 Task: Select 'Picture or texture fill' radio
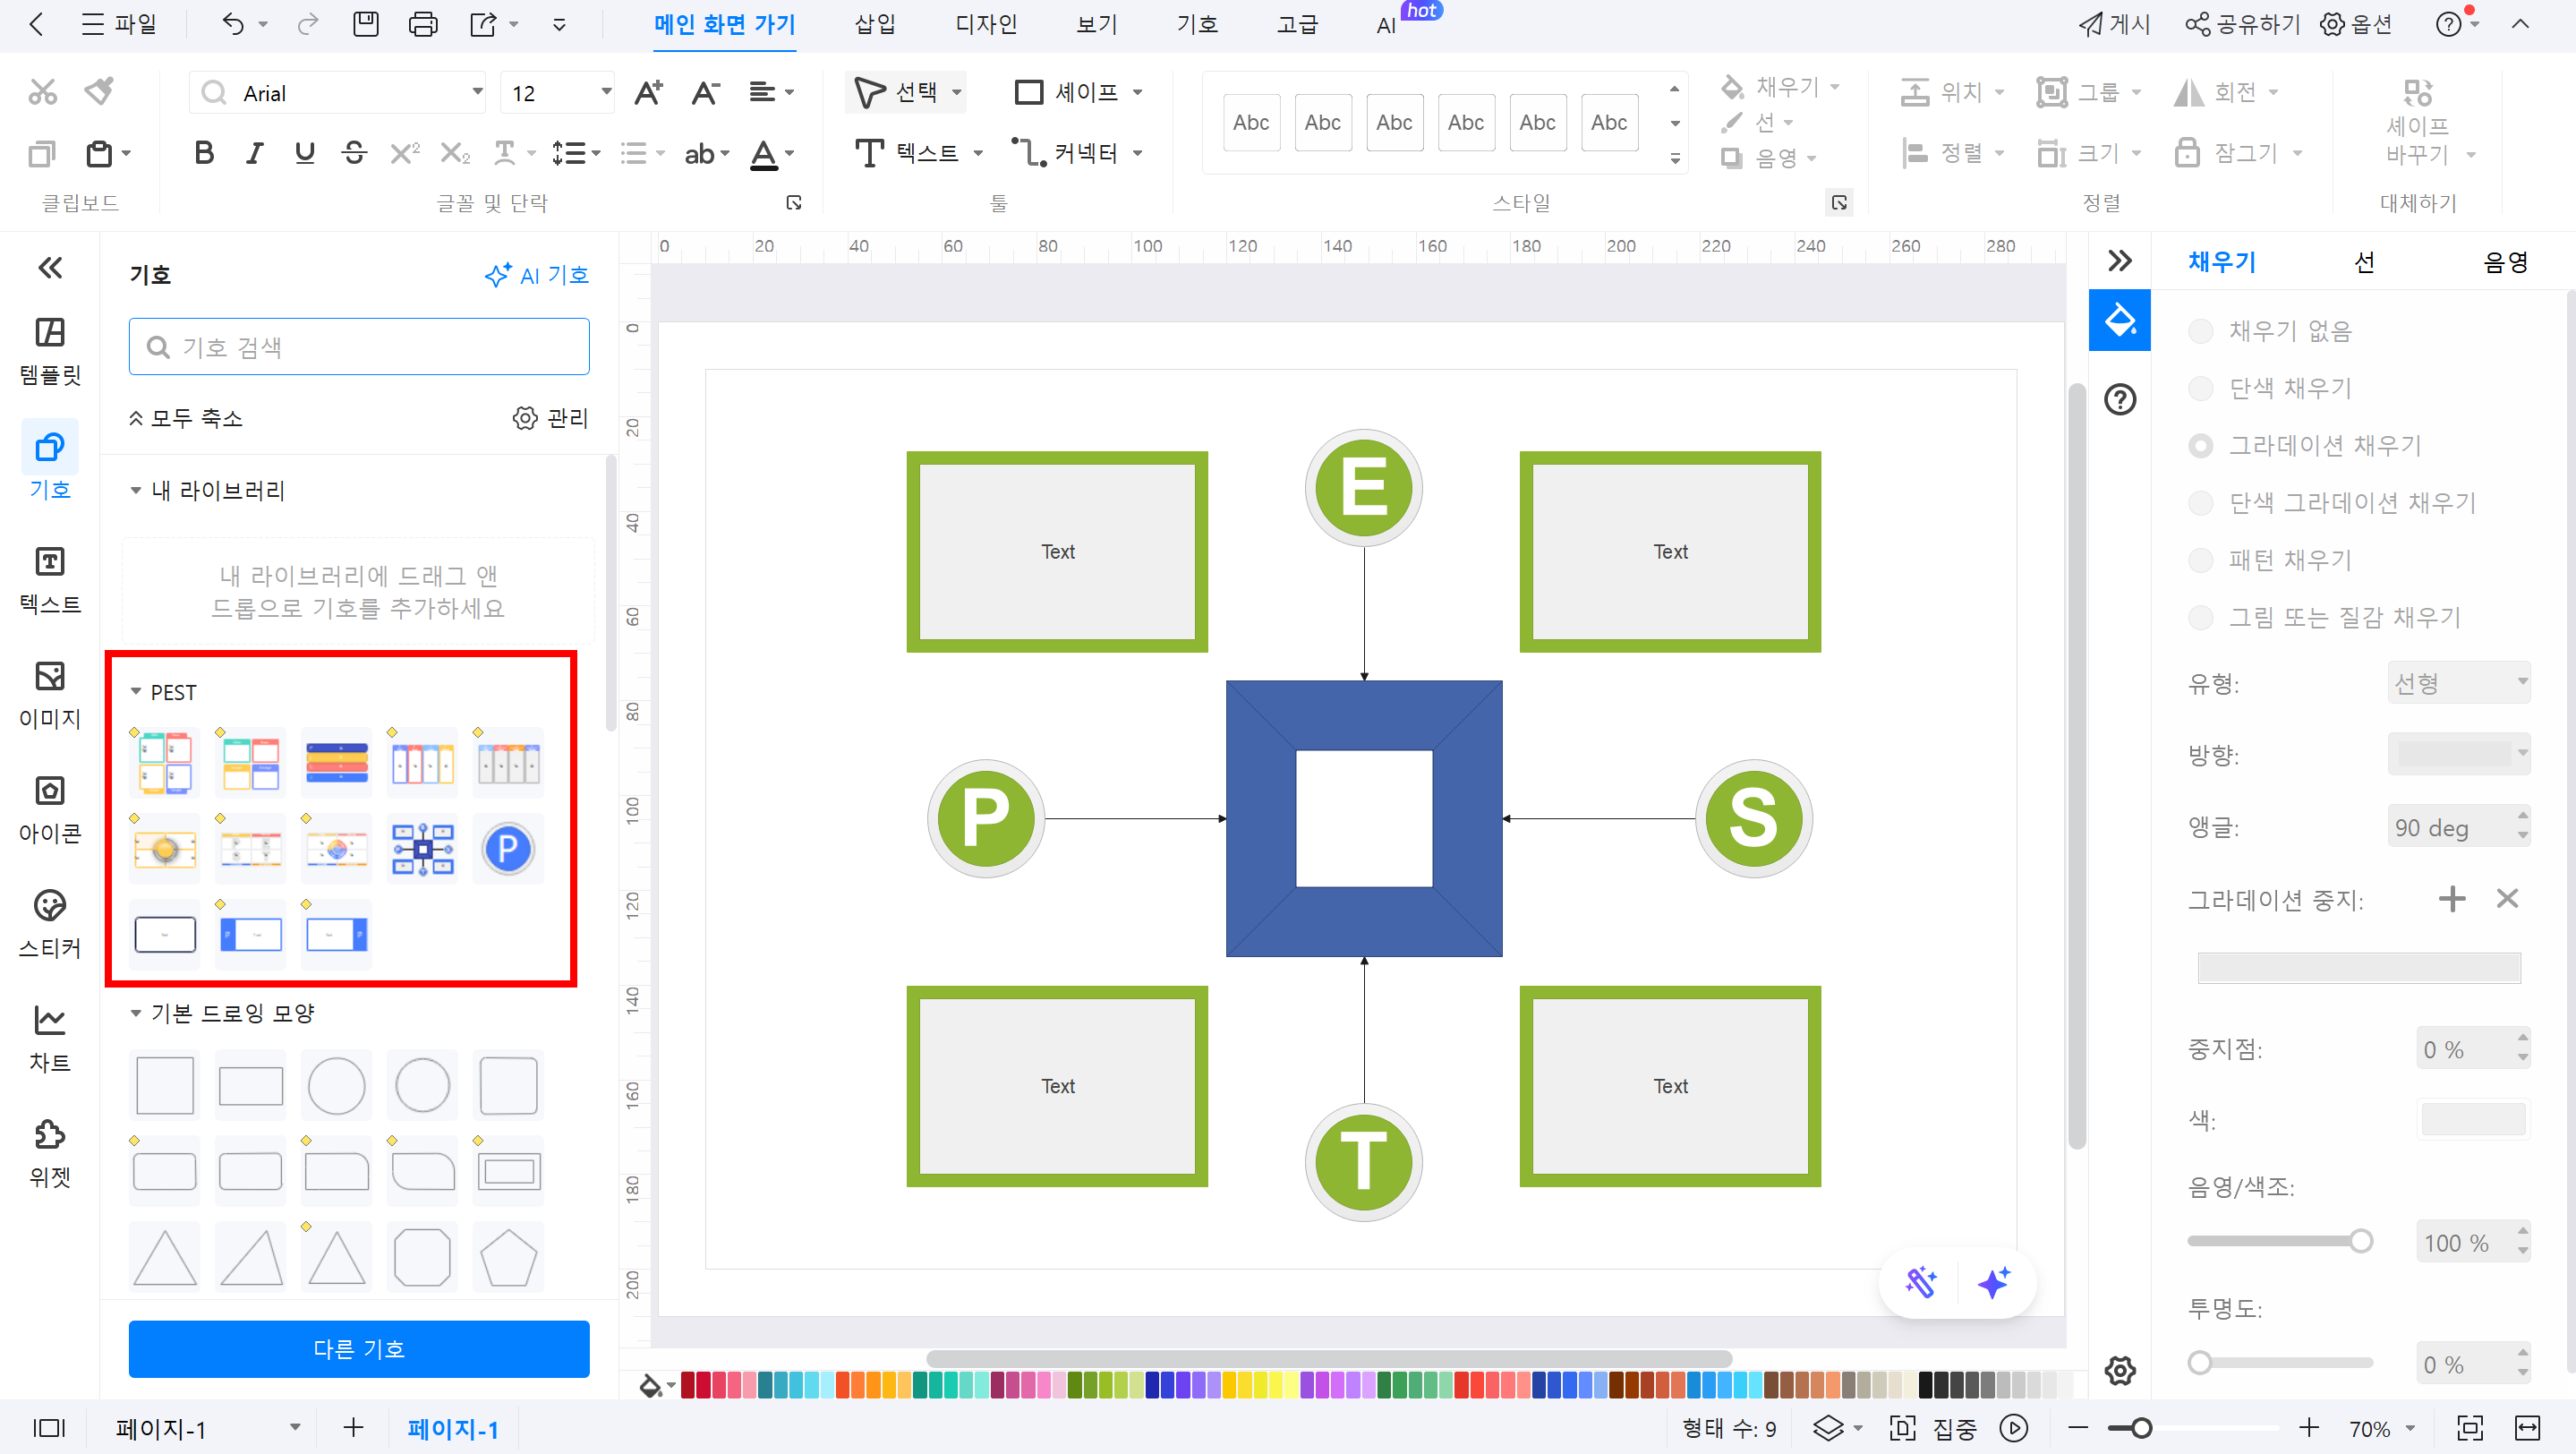tap(2200, 617)
